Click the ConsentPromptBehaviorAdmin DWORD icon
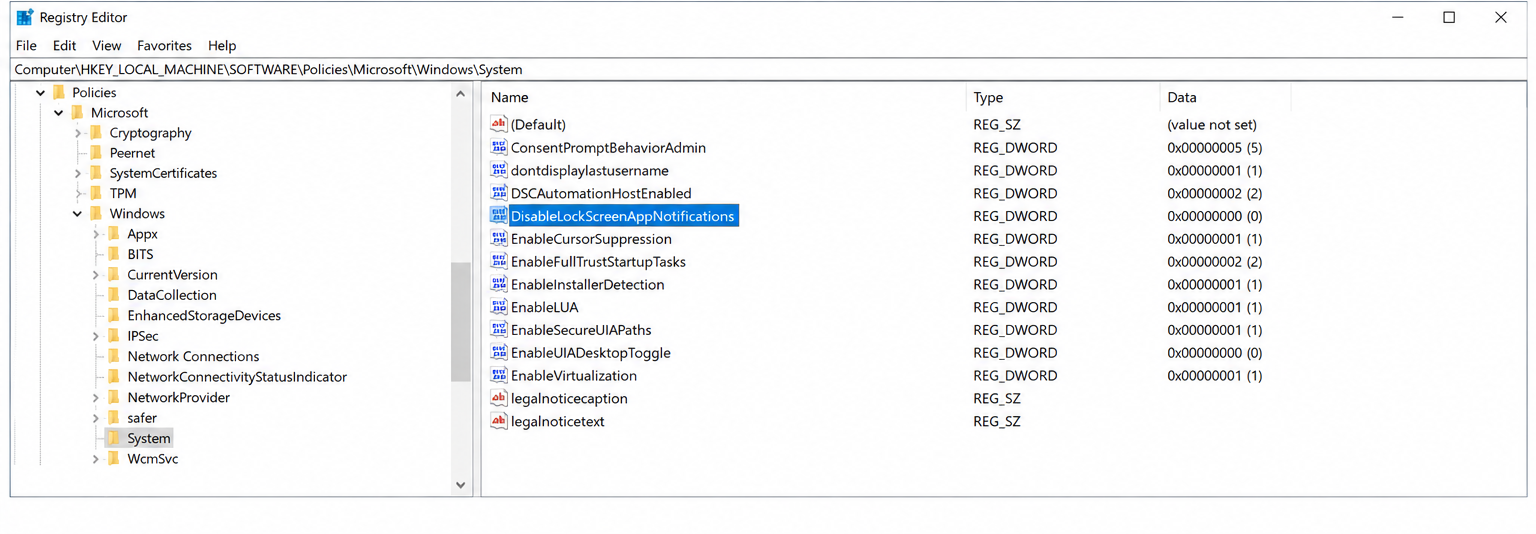 tap(499, 147)
